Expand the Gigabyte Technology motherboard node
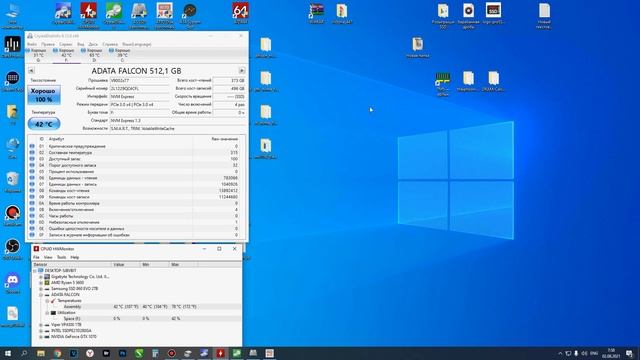 point(41,277)
